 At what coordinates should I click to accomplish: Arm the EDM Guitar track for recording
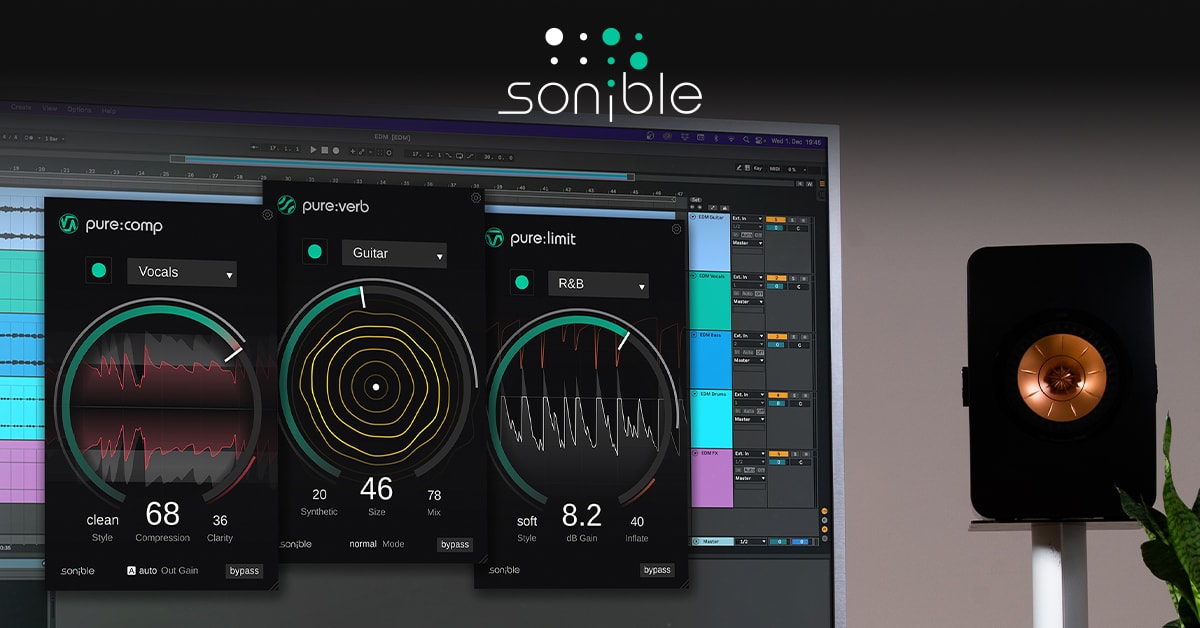pos(804,219)
